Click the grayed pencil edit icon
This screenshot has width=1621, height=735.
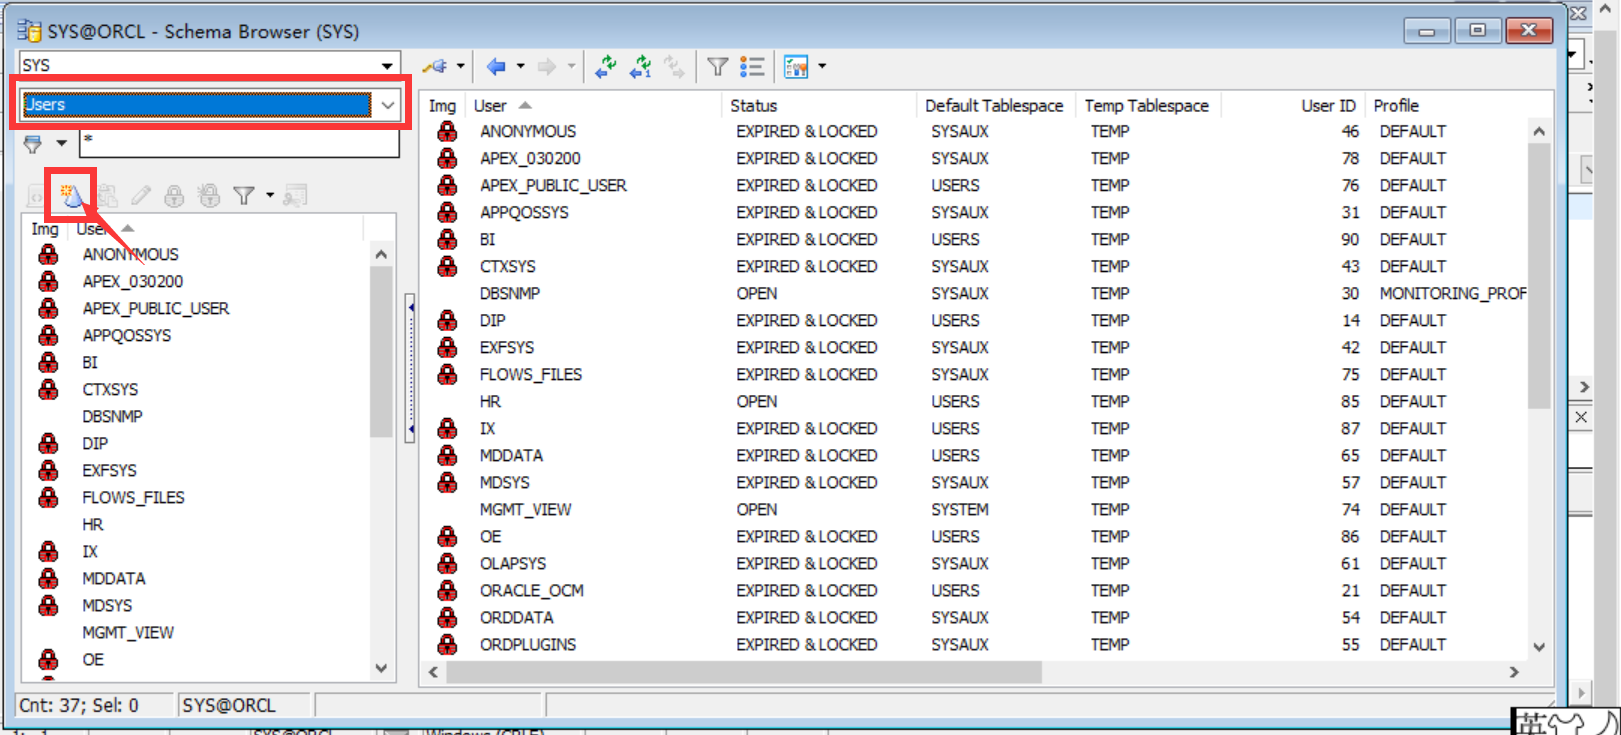(x=141, y=196)
